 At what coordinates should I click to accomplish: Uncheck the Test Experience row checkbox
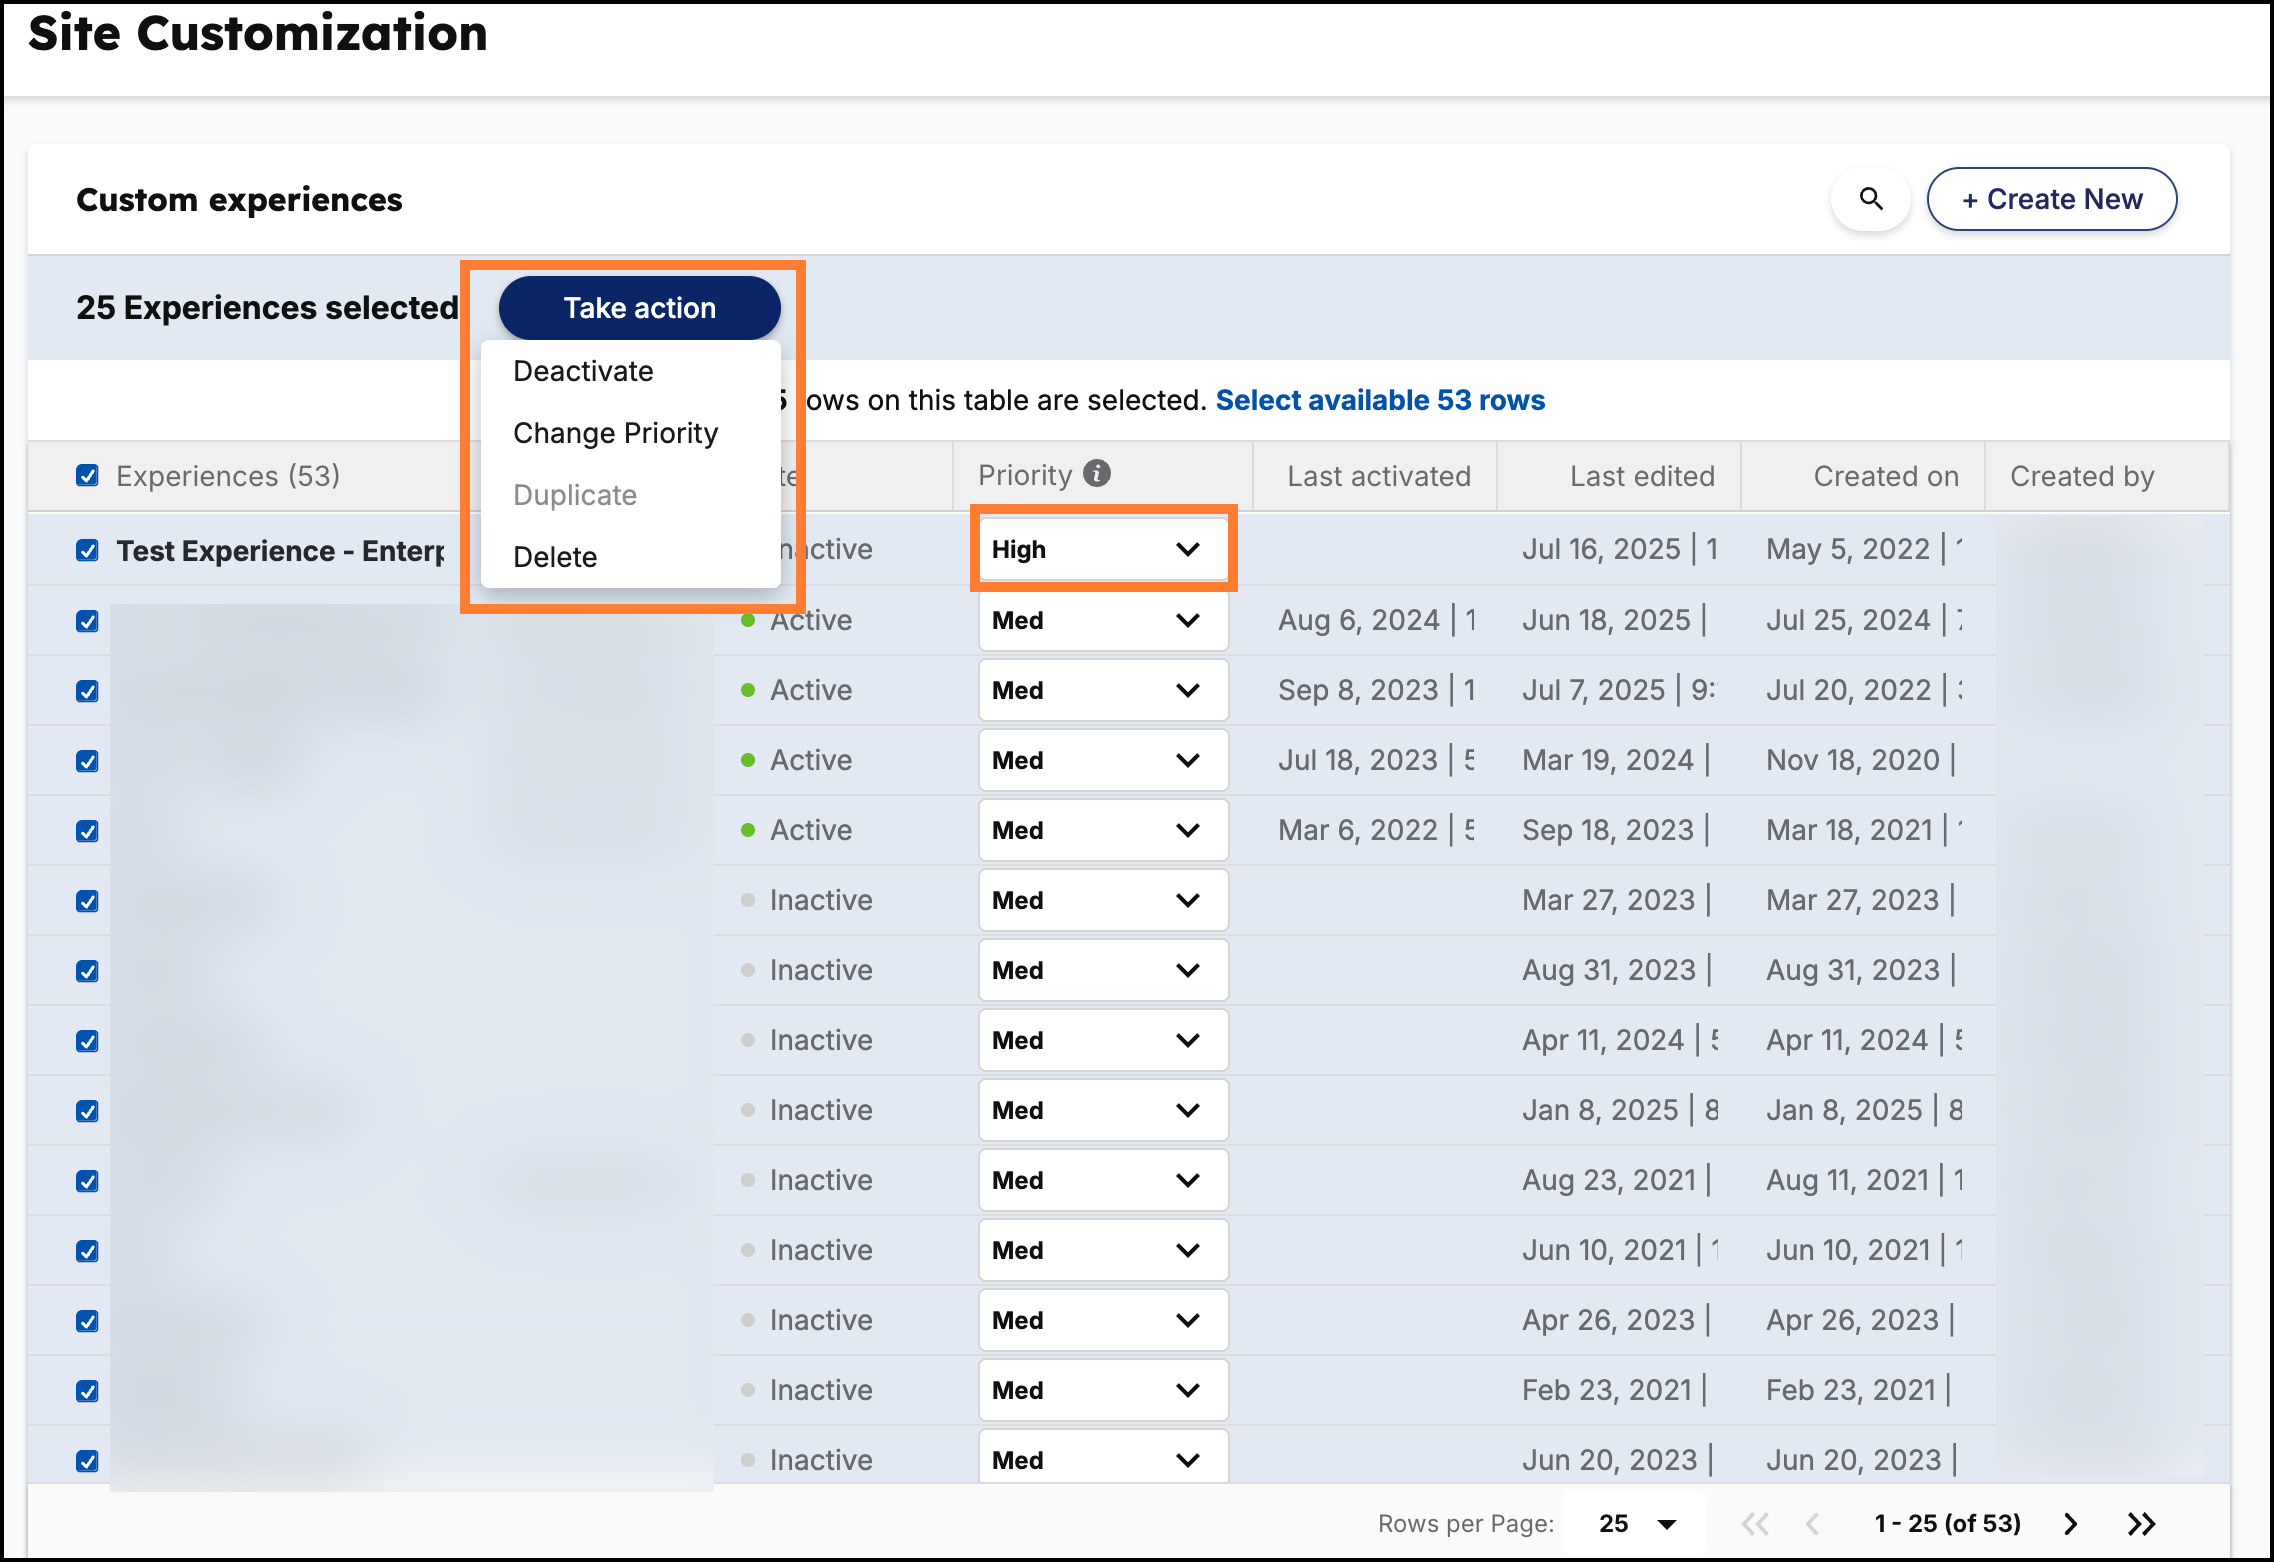click(x=88, y=551)
